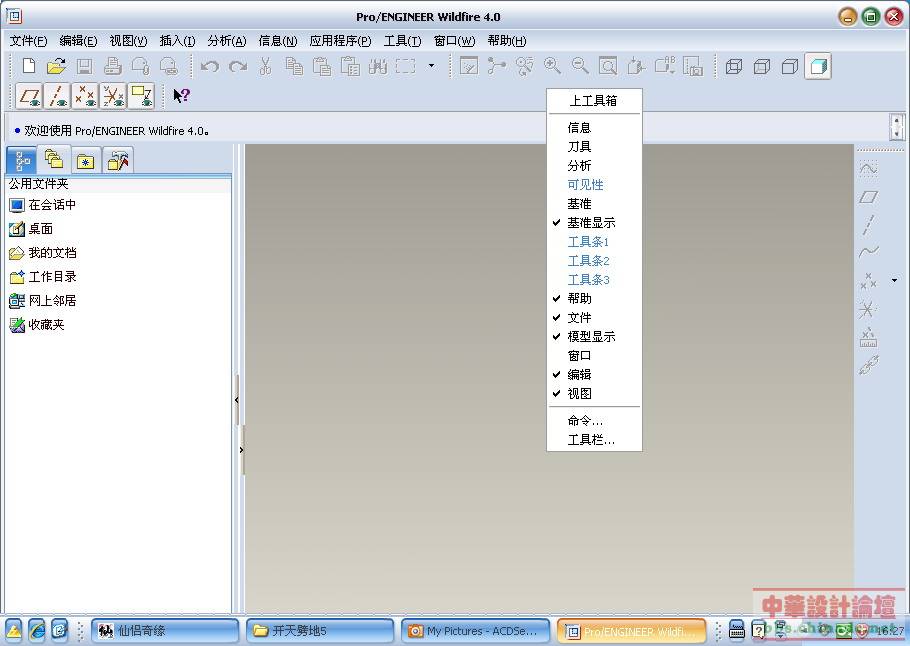The width and height of the screenshot is (910, 646).
Task: Click the scissors cut icon
Action: (266, 66)
